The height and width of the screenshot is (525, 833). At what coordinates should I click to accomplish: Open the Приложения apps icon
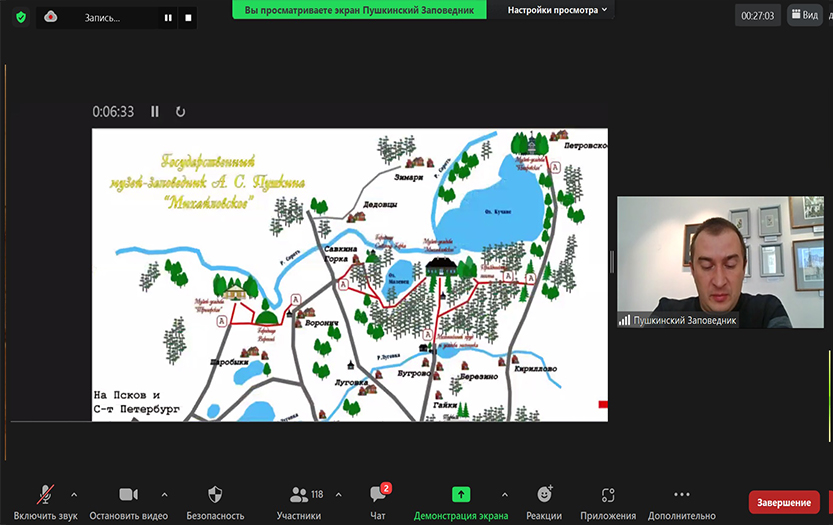pos(608,495)
